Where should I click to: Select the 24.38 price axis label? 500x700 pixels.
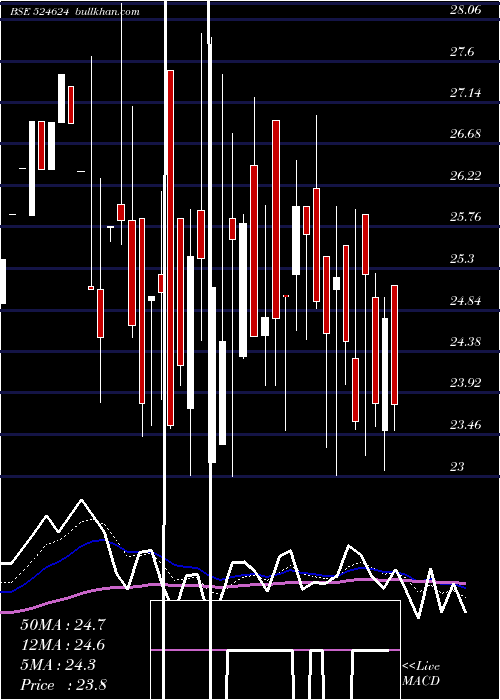point(466,342)
